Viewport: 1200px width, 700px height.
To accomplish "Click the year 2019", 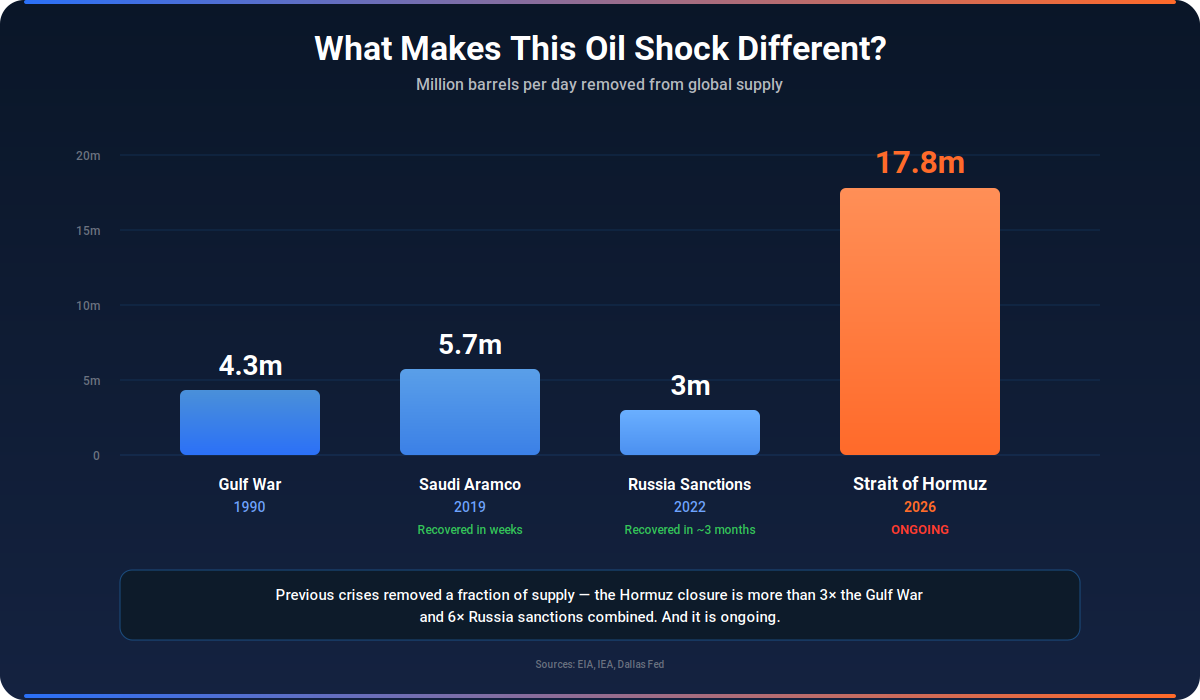I will (470, 507).
